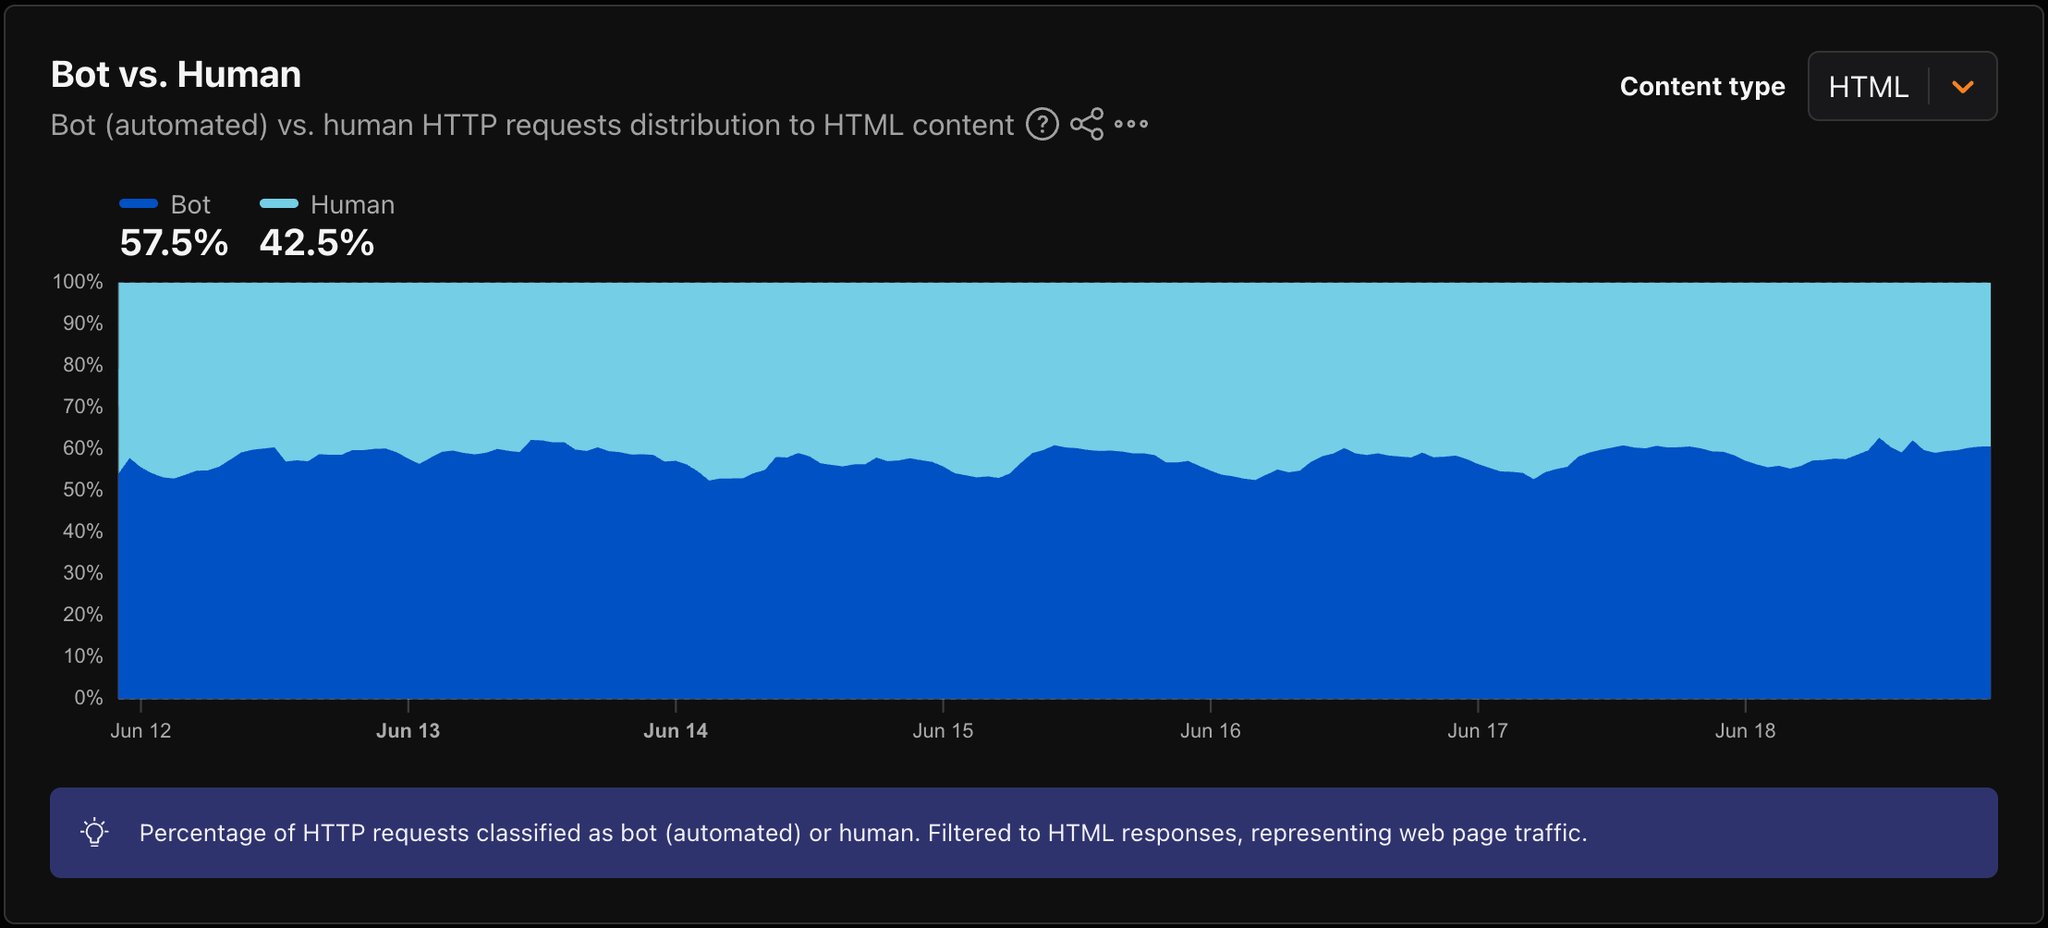
Task: Click the orange chevron in HTML dropdown
Action: point(1963,87)
